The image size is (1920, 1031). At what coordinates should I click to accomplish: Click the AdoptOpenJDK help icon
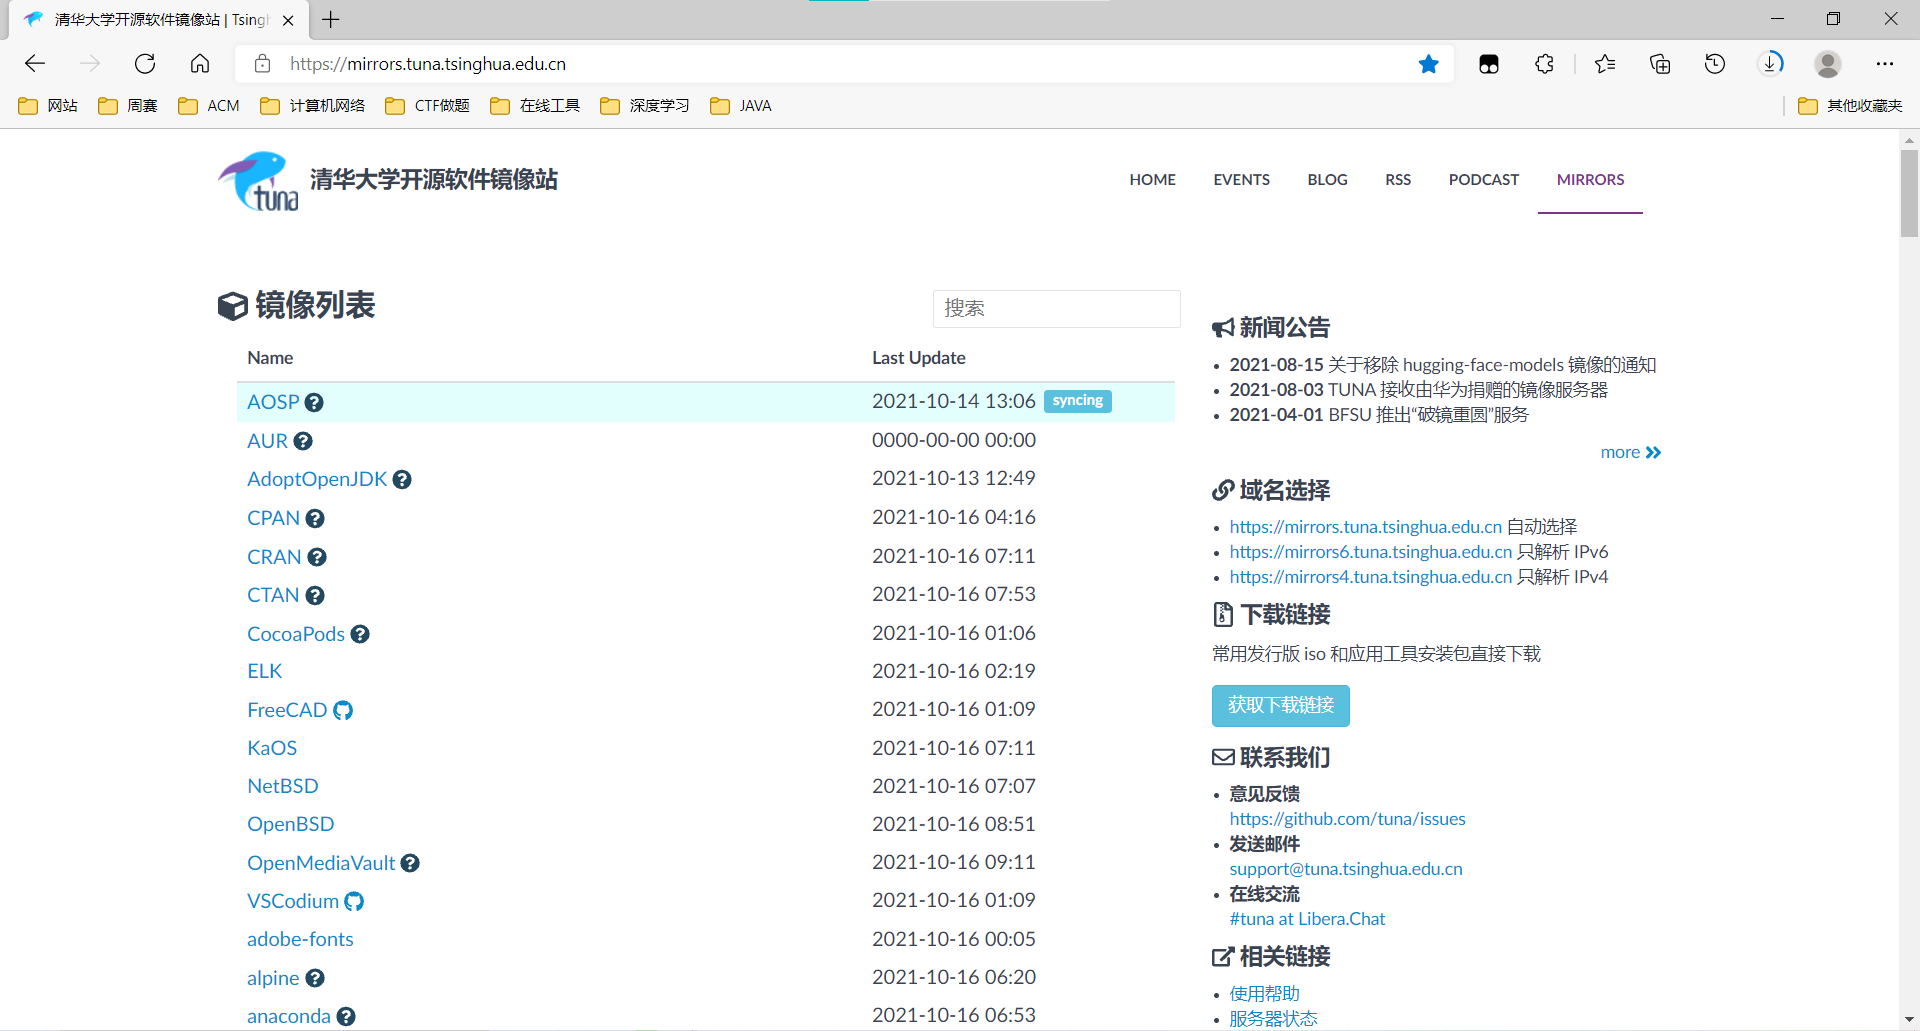(402, 479)
